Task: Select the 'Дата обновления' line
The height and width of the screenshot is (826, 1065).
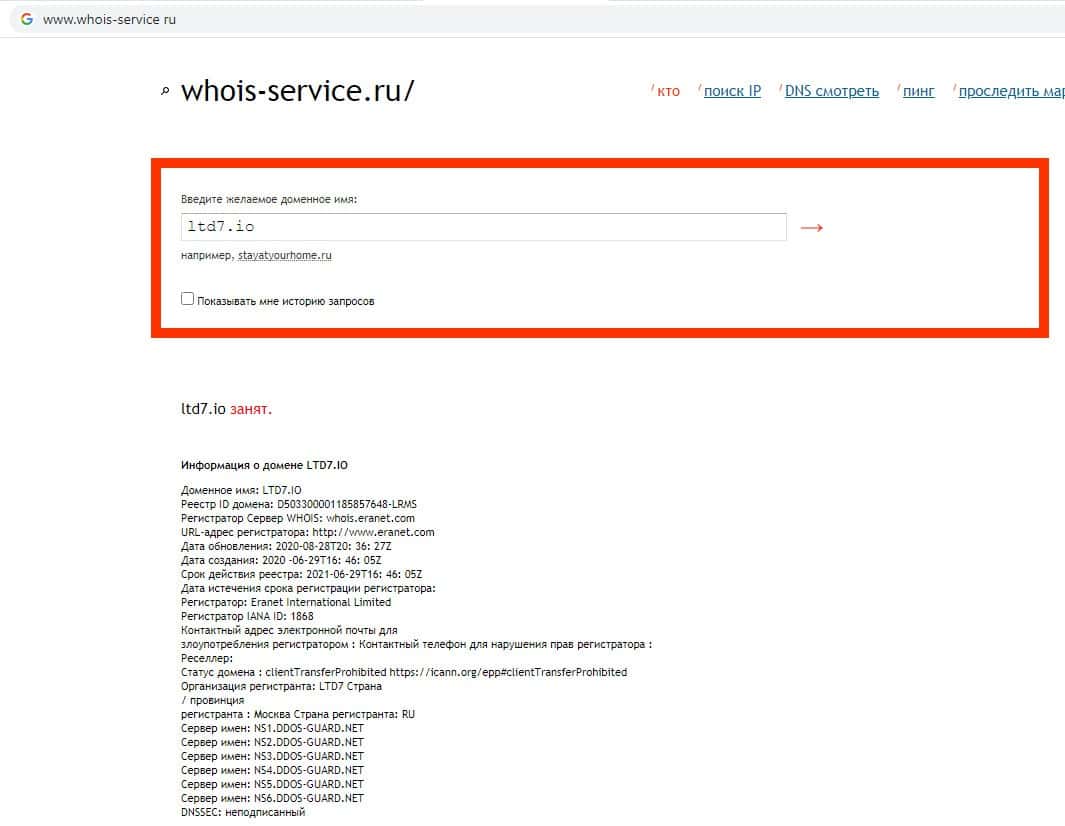Action: point(286,546)
